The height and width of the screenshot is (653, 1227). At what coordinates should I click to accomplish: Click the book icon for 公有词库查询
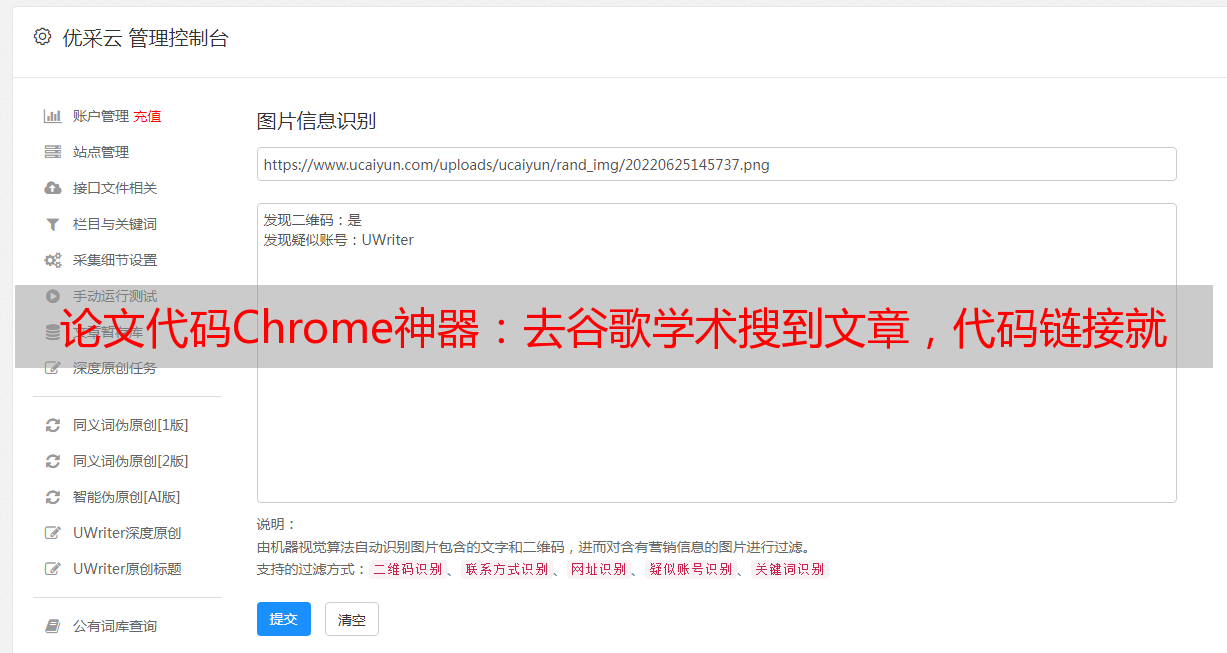[53, 626]
